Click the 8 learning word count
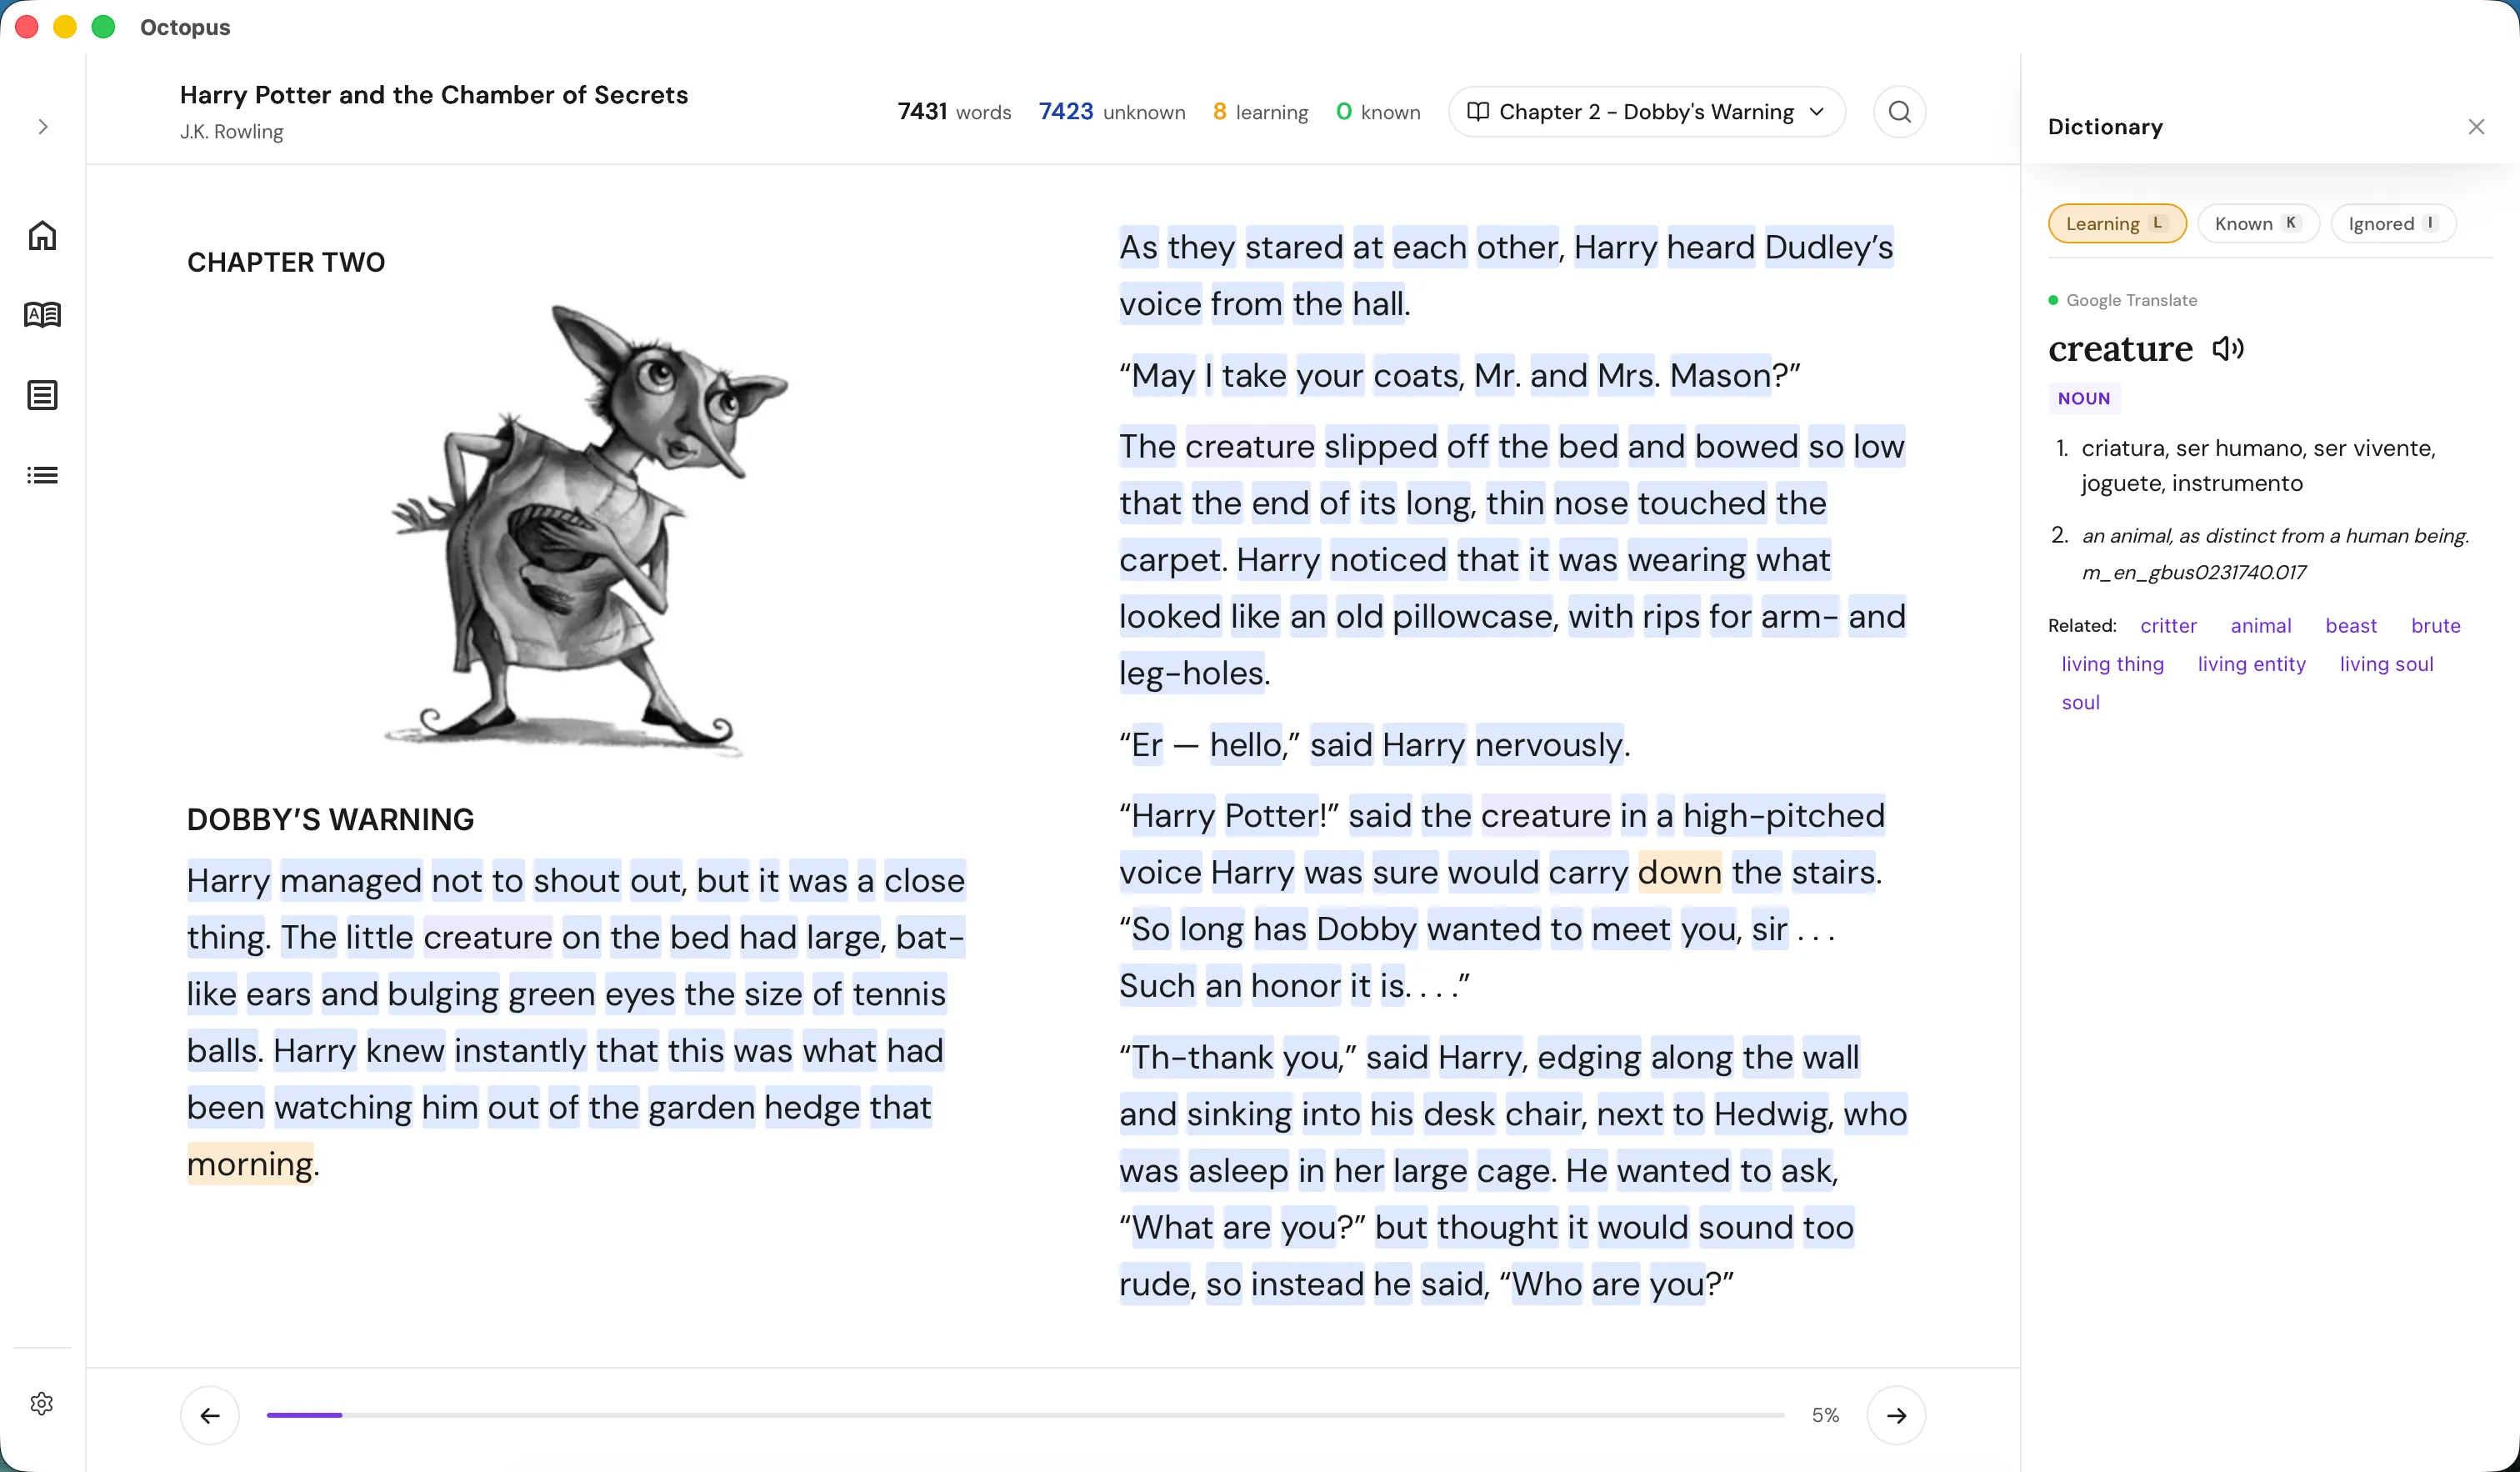Image resolution: width=2520 pixels, height=1472 pixels. coord(1260,112)
